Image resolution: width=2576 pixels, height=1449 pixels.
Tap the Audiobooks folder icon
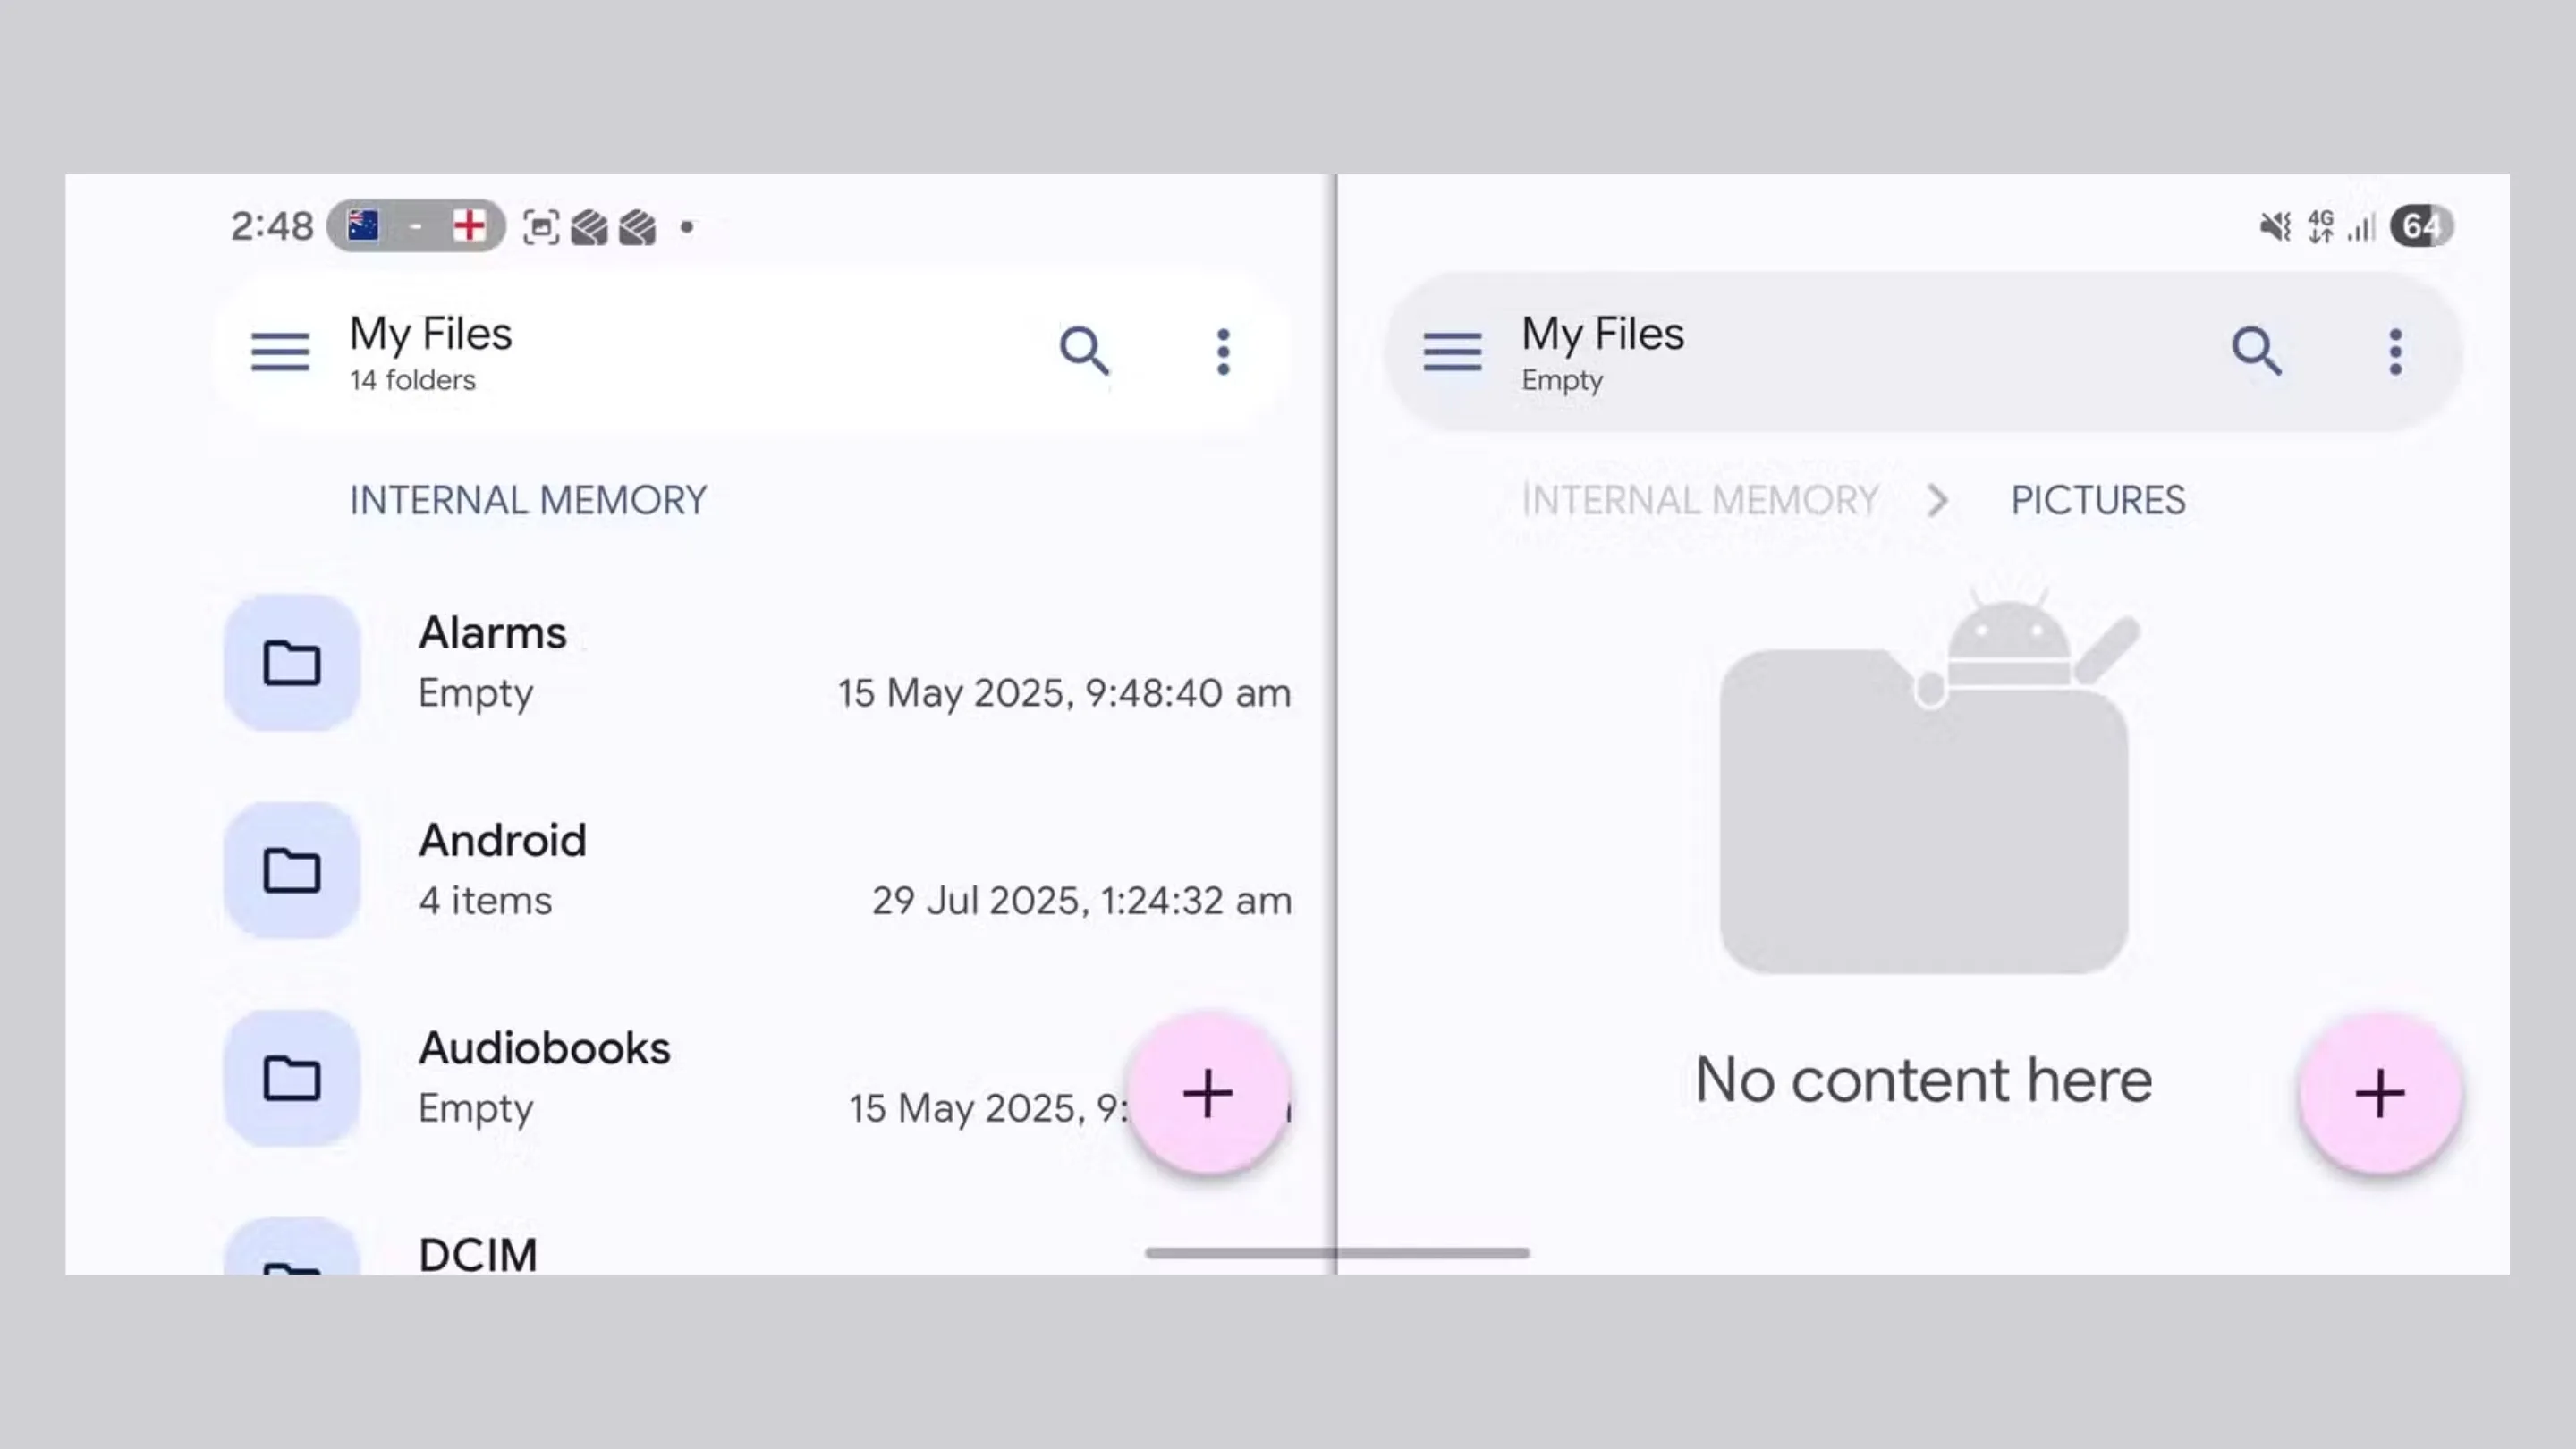click(x=291, y=1078)
